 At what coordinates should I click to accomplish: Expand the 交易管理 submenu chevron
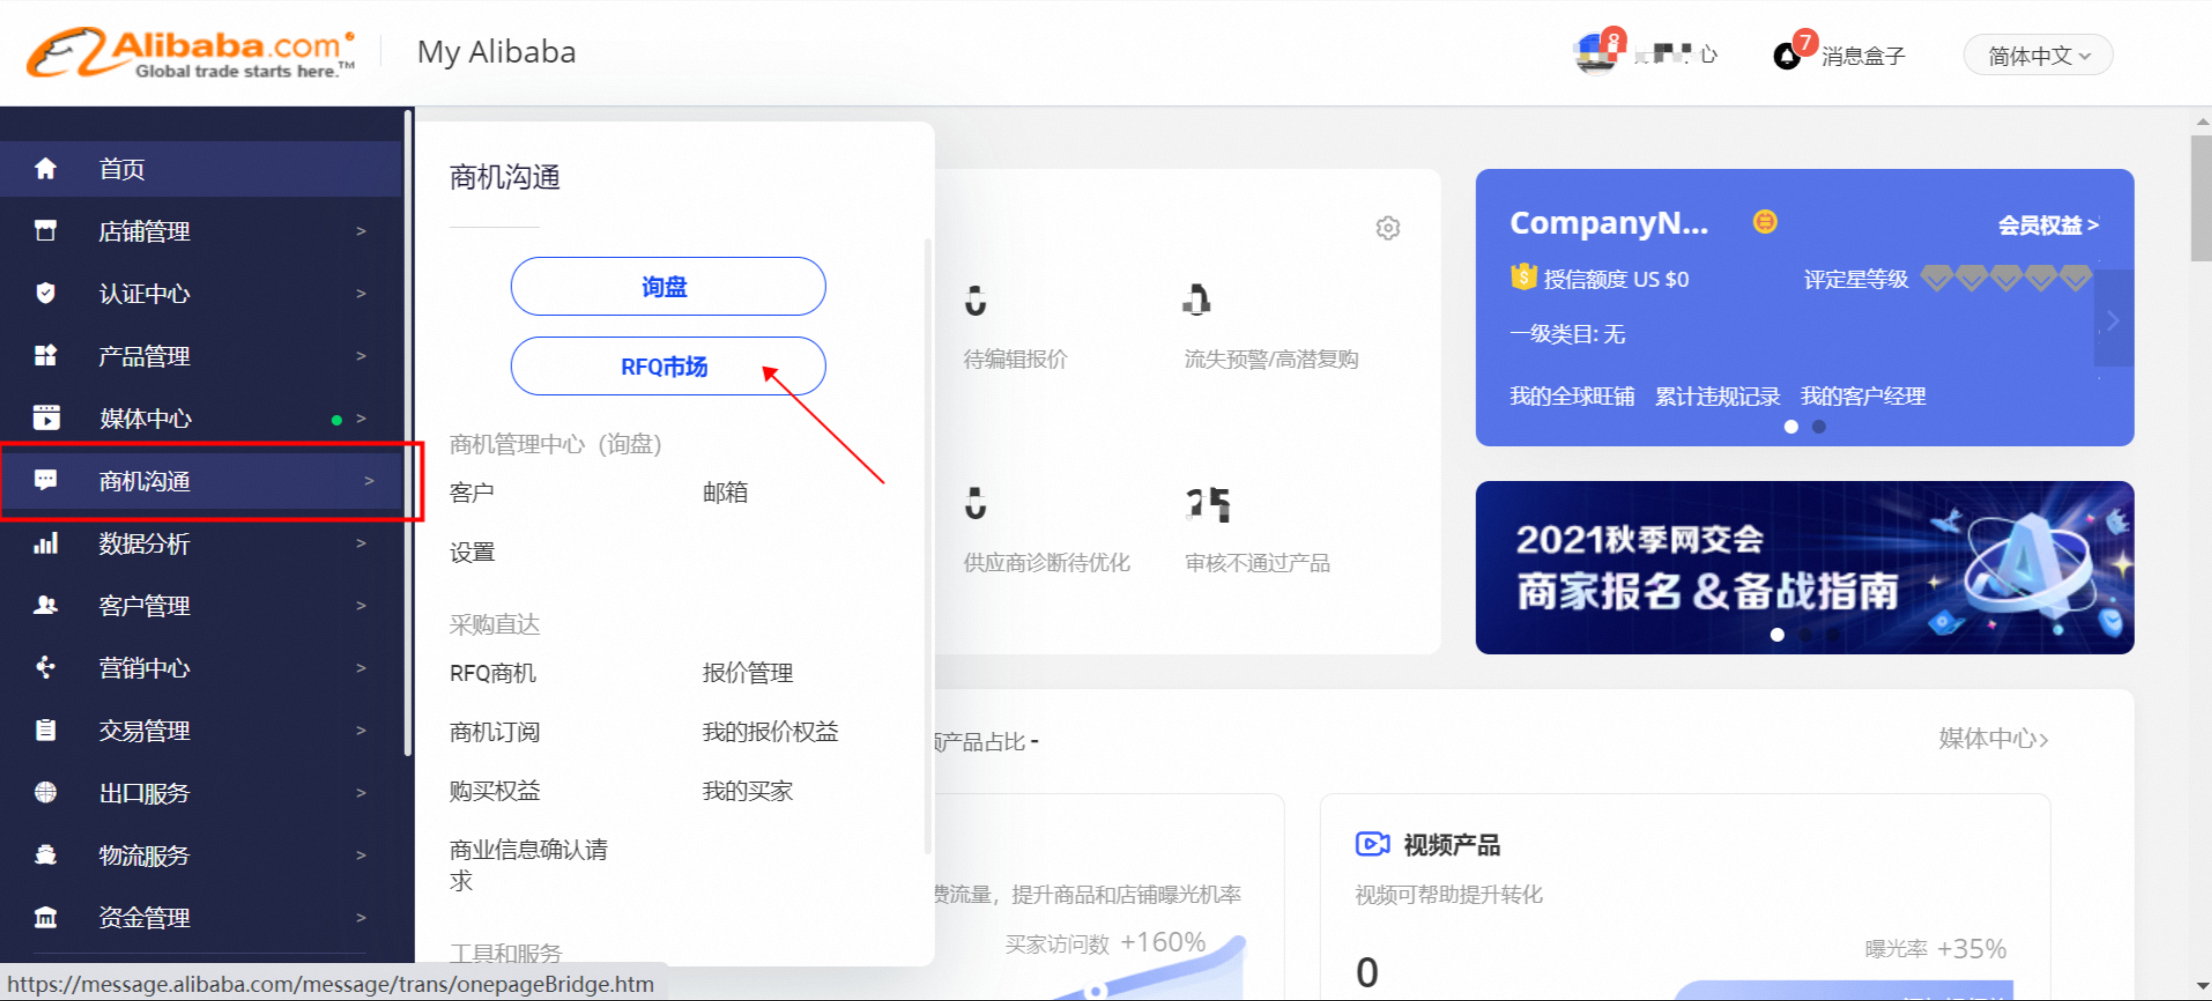(x=361, y=730)
